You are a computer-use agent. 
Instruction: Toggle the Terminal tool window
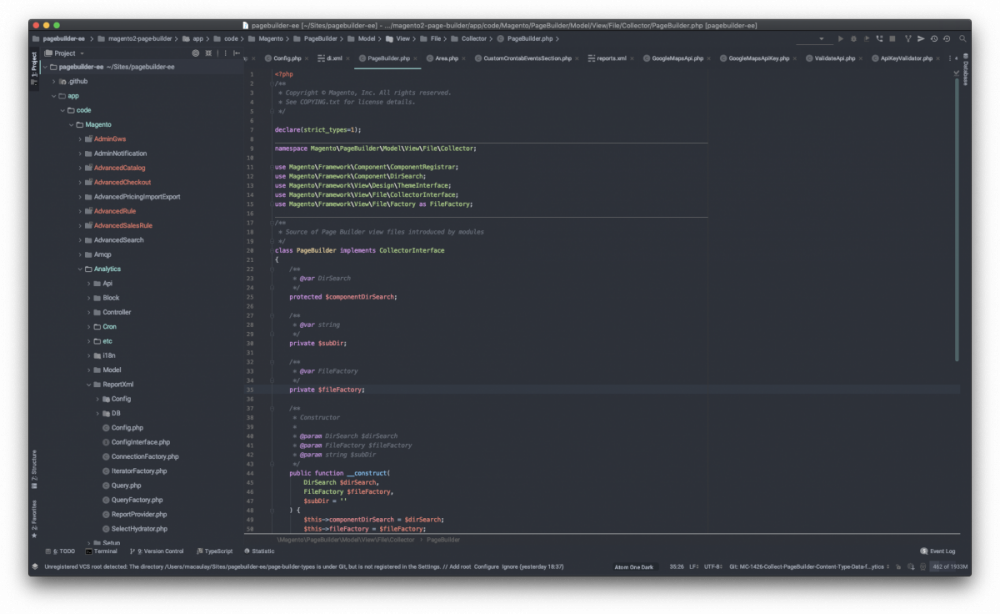(x=102, y=551)
